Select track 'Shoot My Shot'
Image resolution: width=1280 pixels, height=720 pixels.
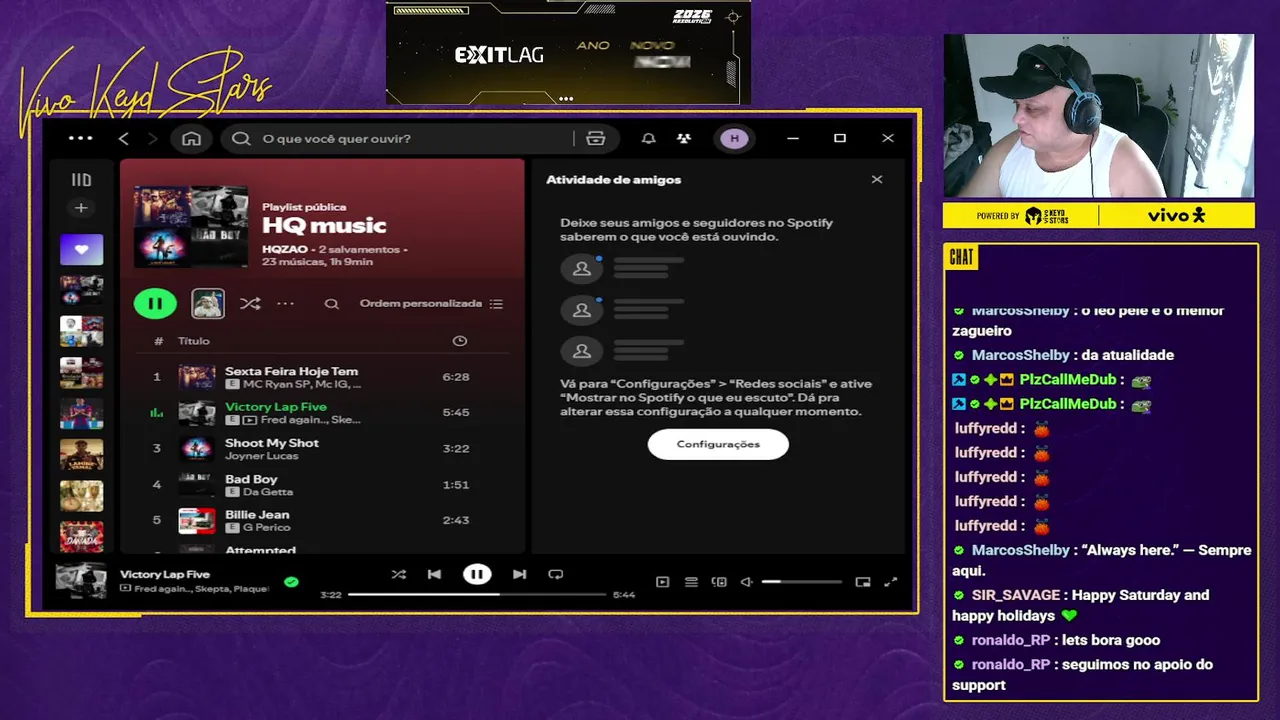tap(320, 448)
